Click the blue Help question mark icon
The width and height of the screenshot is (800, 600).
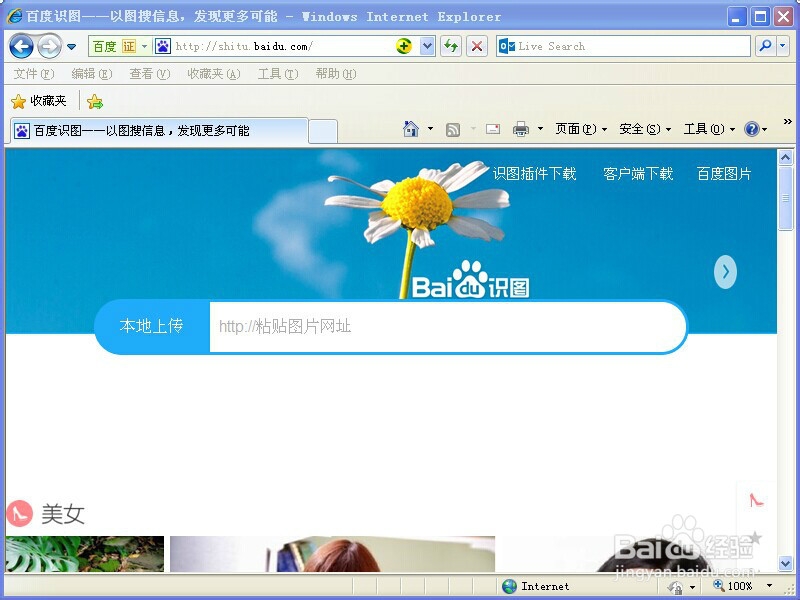752,129
